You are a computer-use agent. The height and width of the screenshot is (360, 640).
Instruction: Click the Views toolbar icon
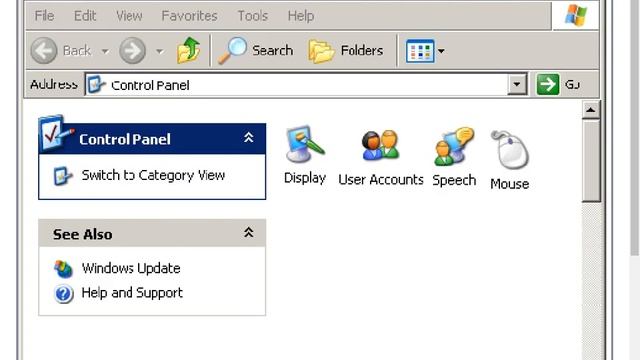420,51
